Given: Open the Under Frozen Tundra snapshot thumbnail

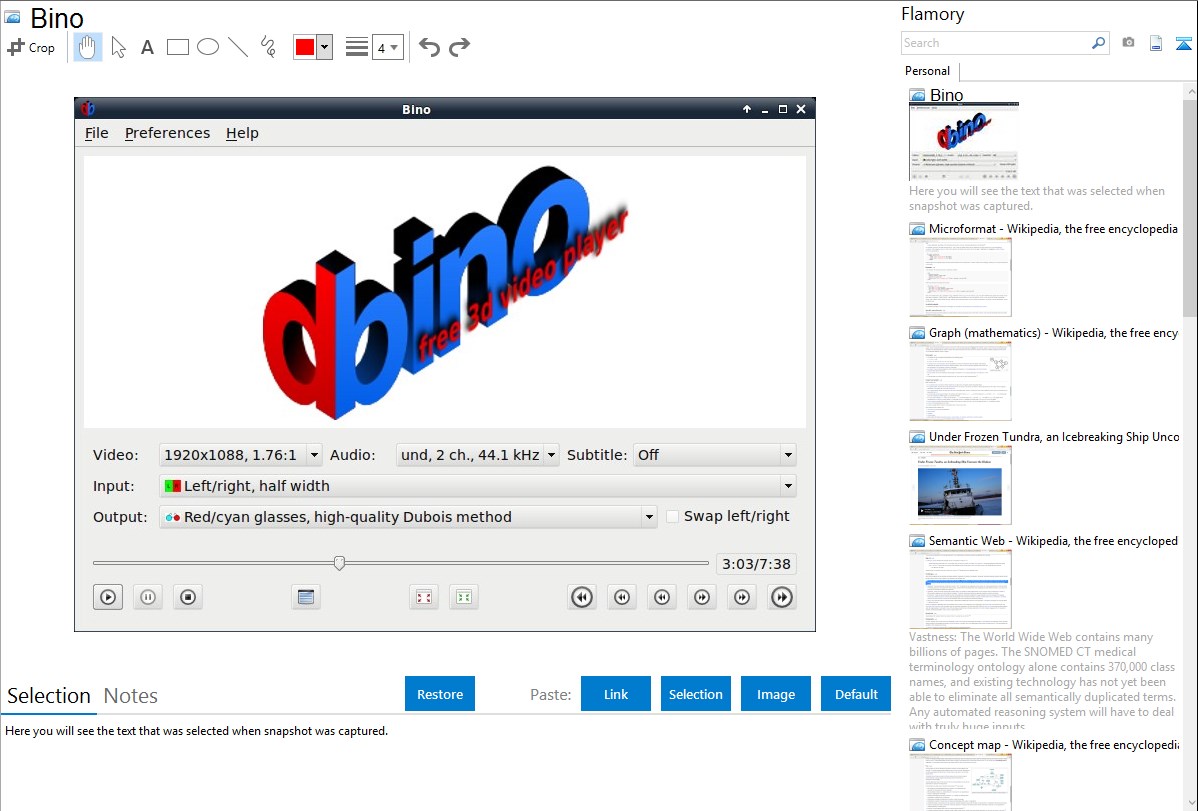Looking at the screenshot, I should pyautogui.click(x=960, y=485).
